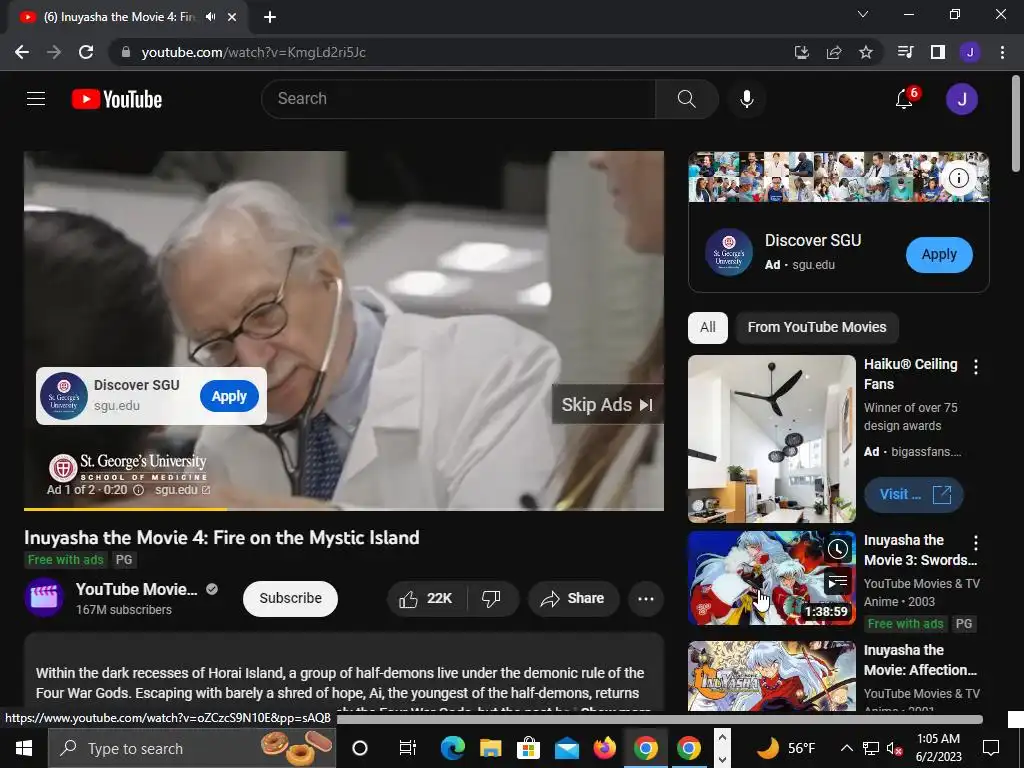
Task: Open Firefox from the taskbar
Action: point(605,748)
